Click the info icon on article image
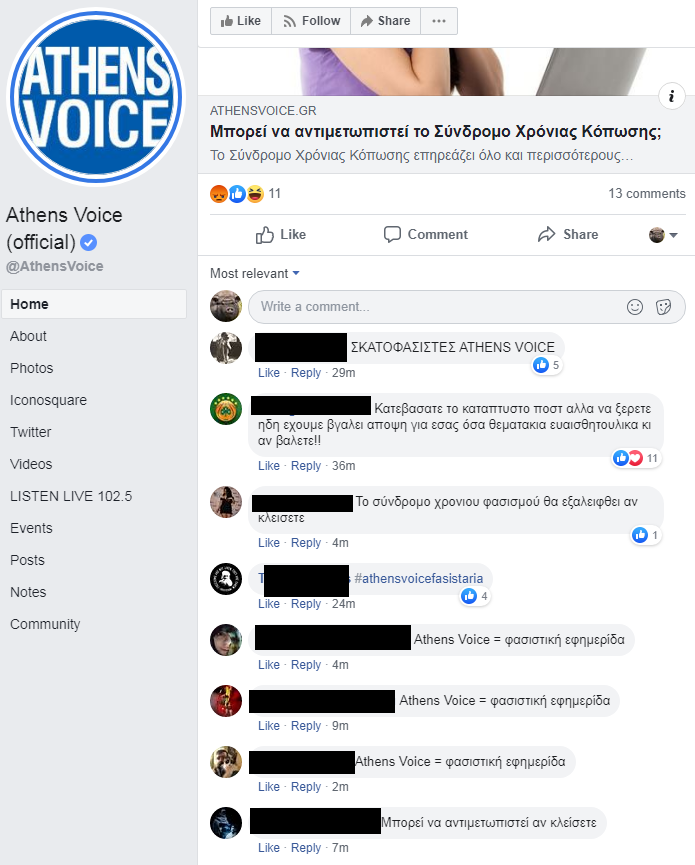 click(x=671, y=96)
